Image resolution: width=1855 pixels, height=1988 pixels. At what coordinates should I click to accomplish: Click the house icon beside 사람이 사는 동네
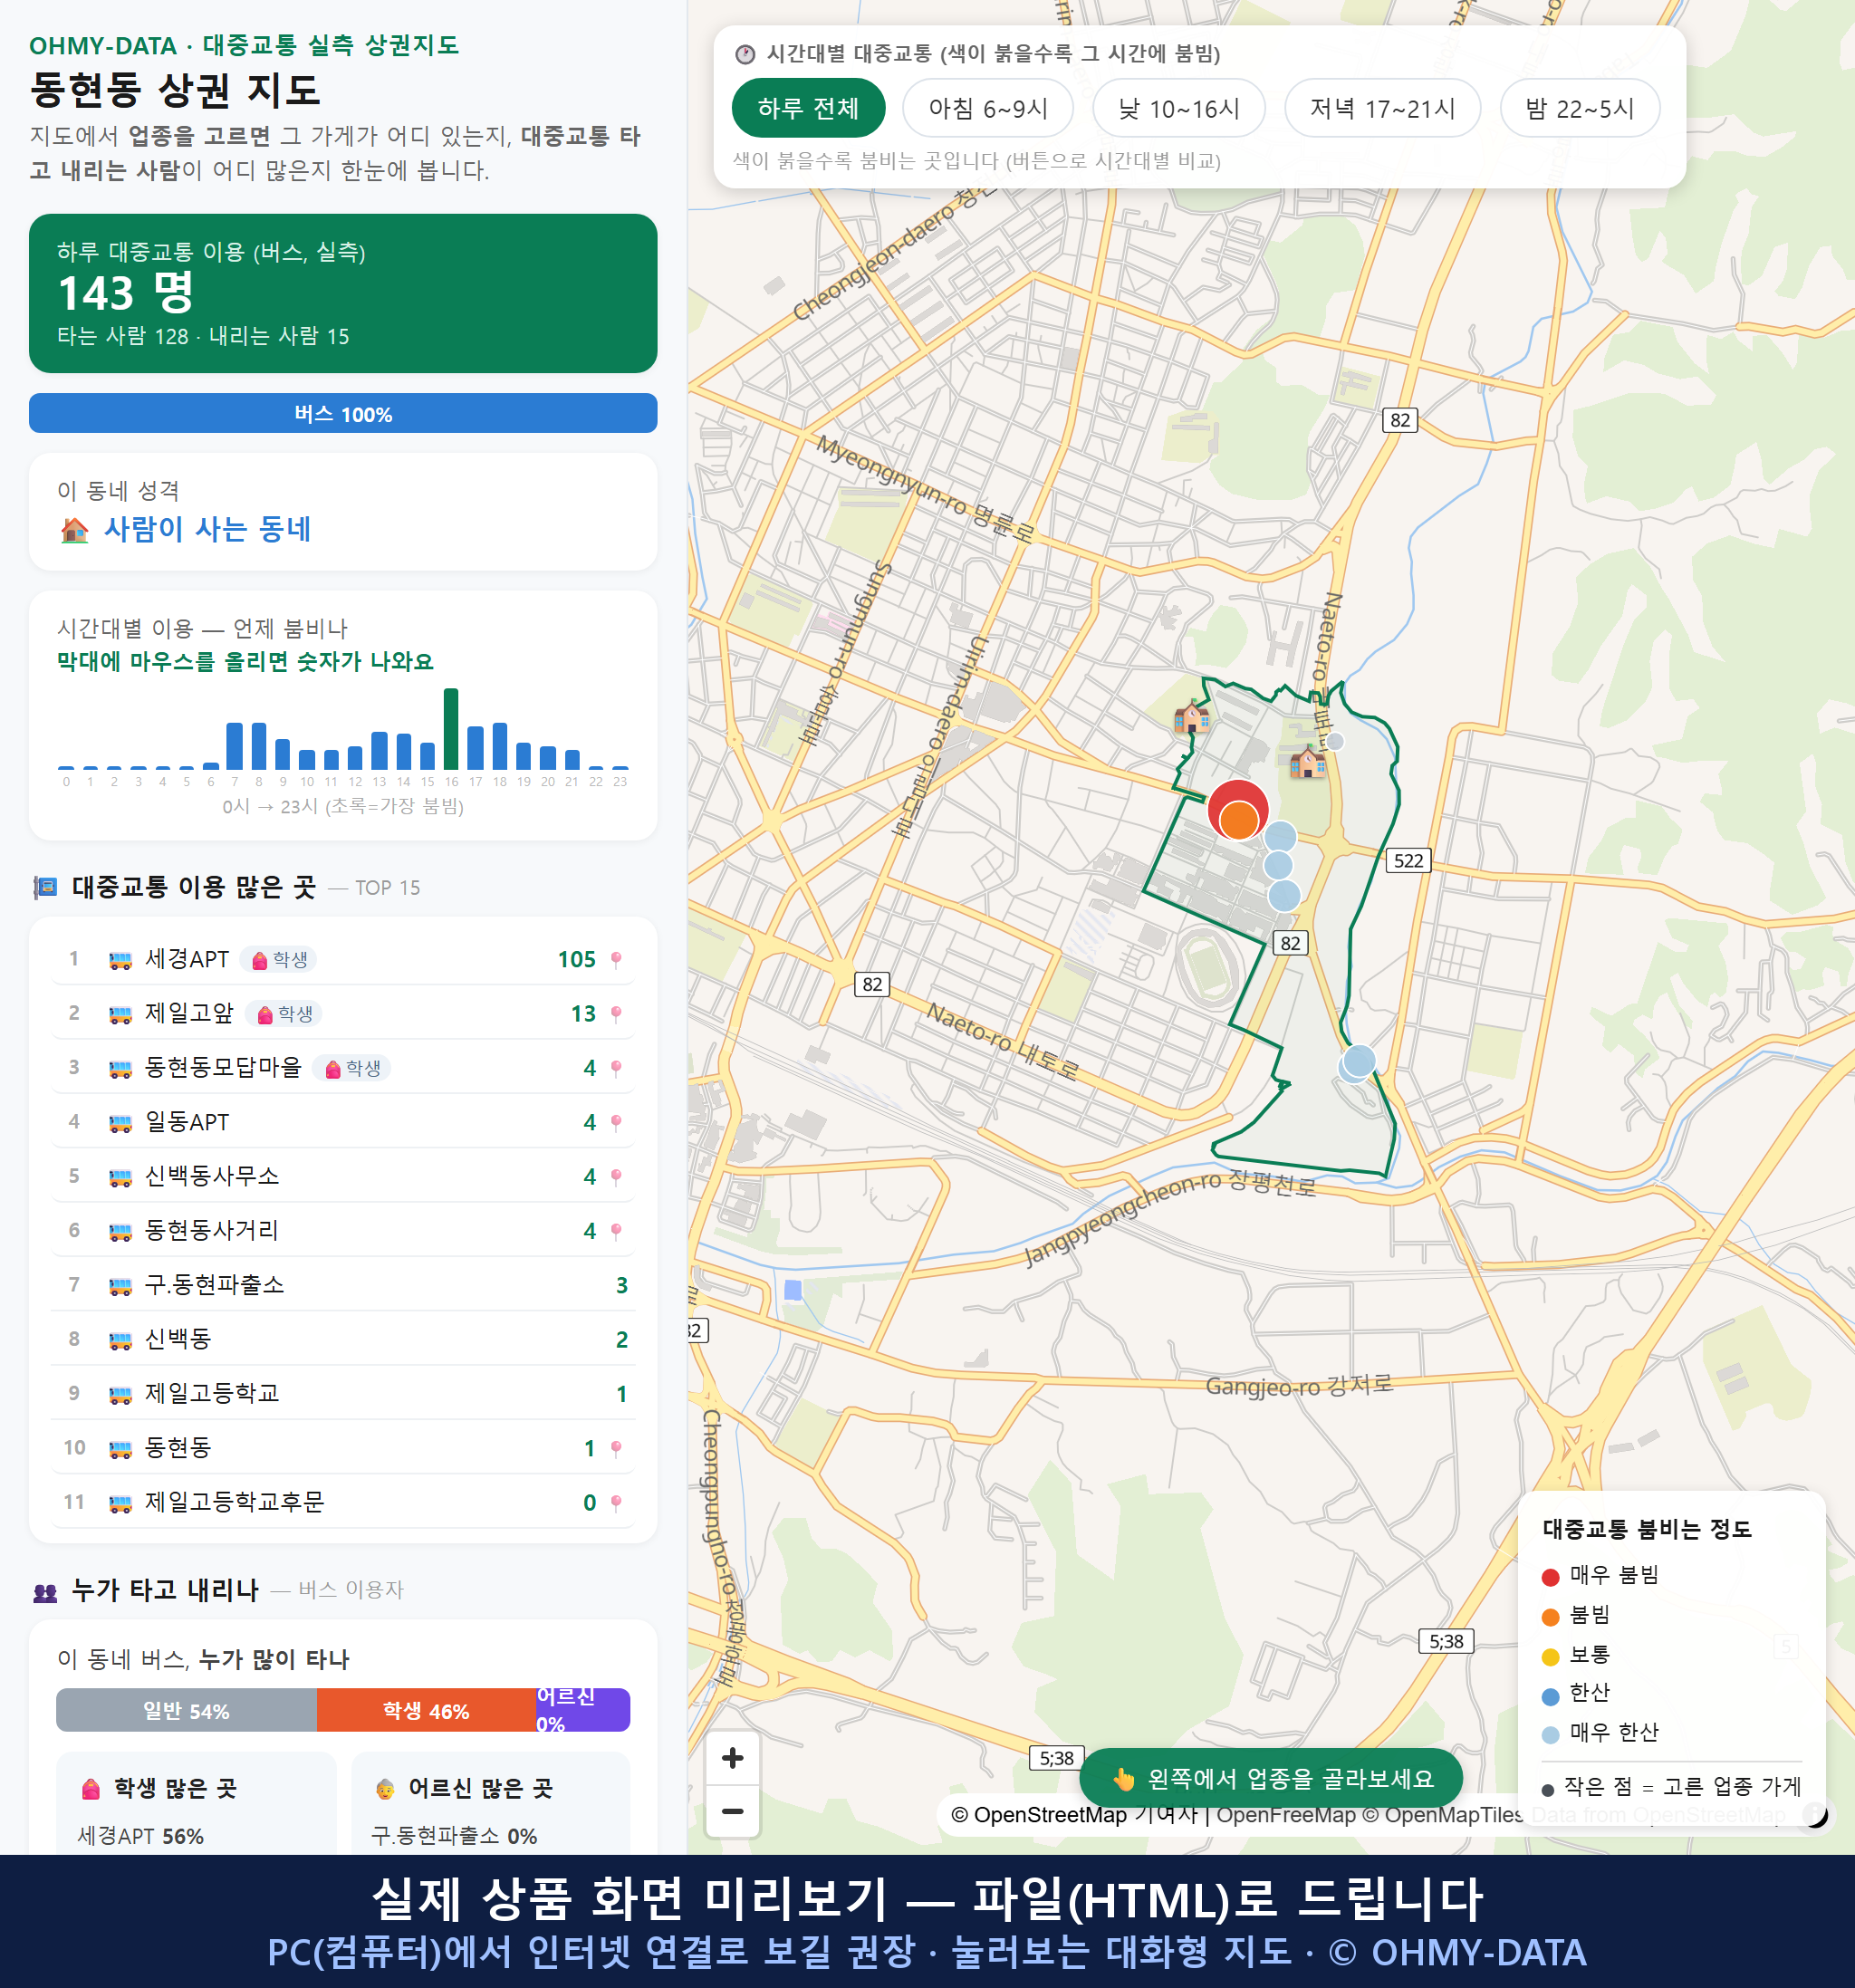coord(74,529)
